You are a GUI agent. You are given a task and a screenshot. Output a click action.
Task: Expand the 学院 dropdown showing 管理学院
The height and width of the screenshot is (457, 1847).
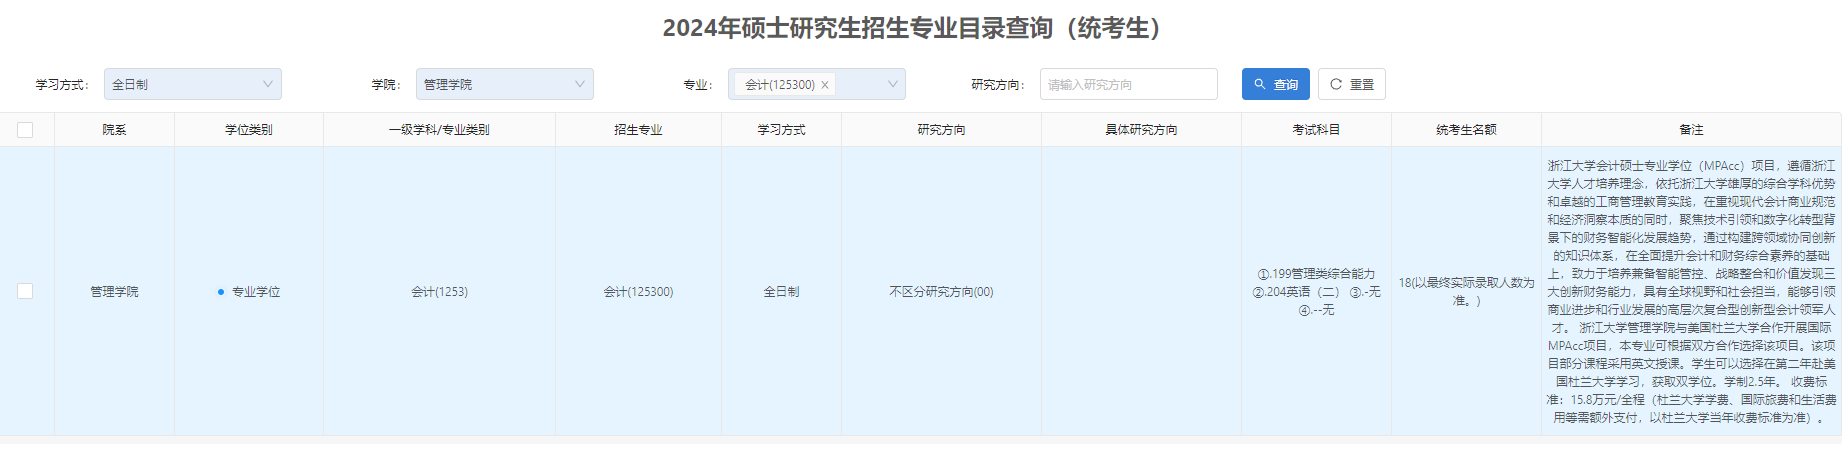point(504,85)
